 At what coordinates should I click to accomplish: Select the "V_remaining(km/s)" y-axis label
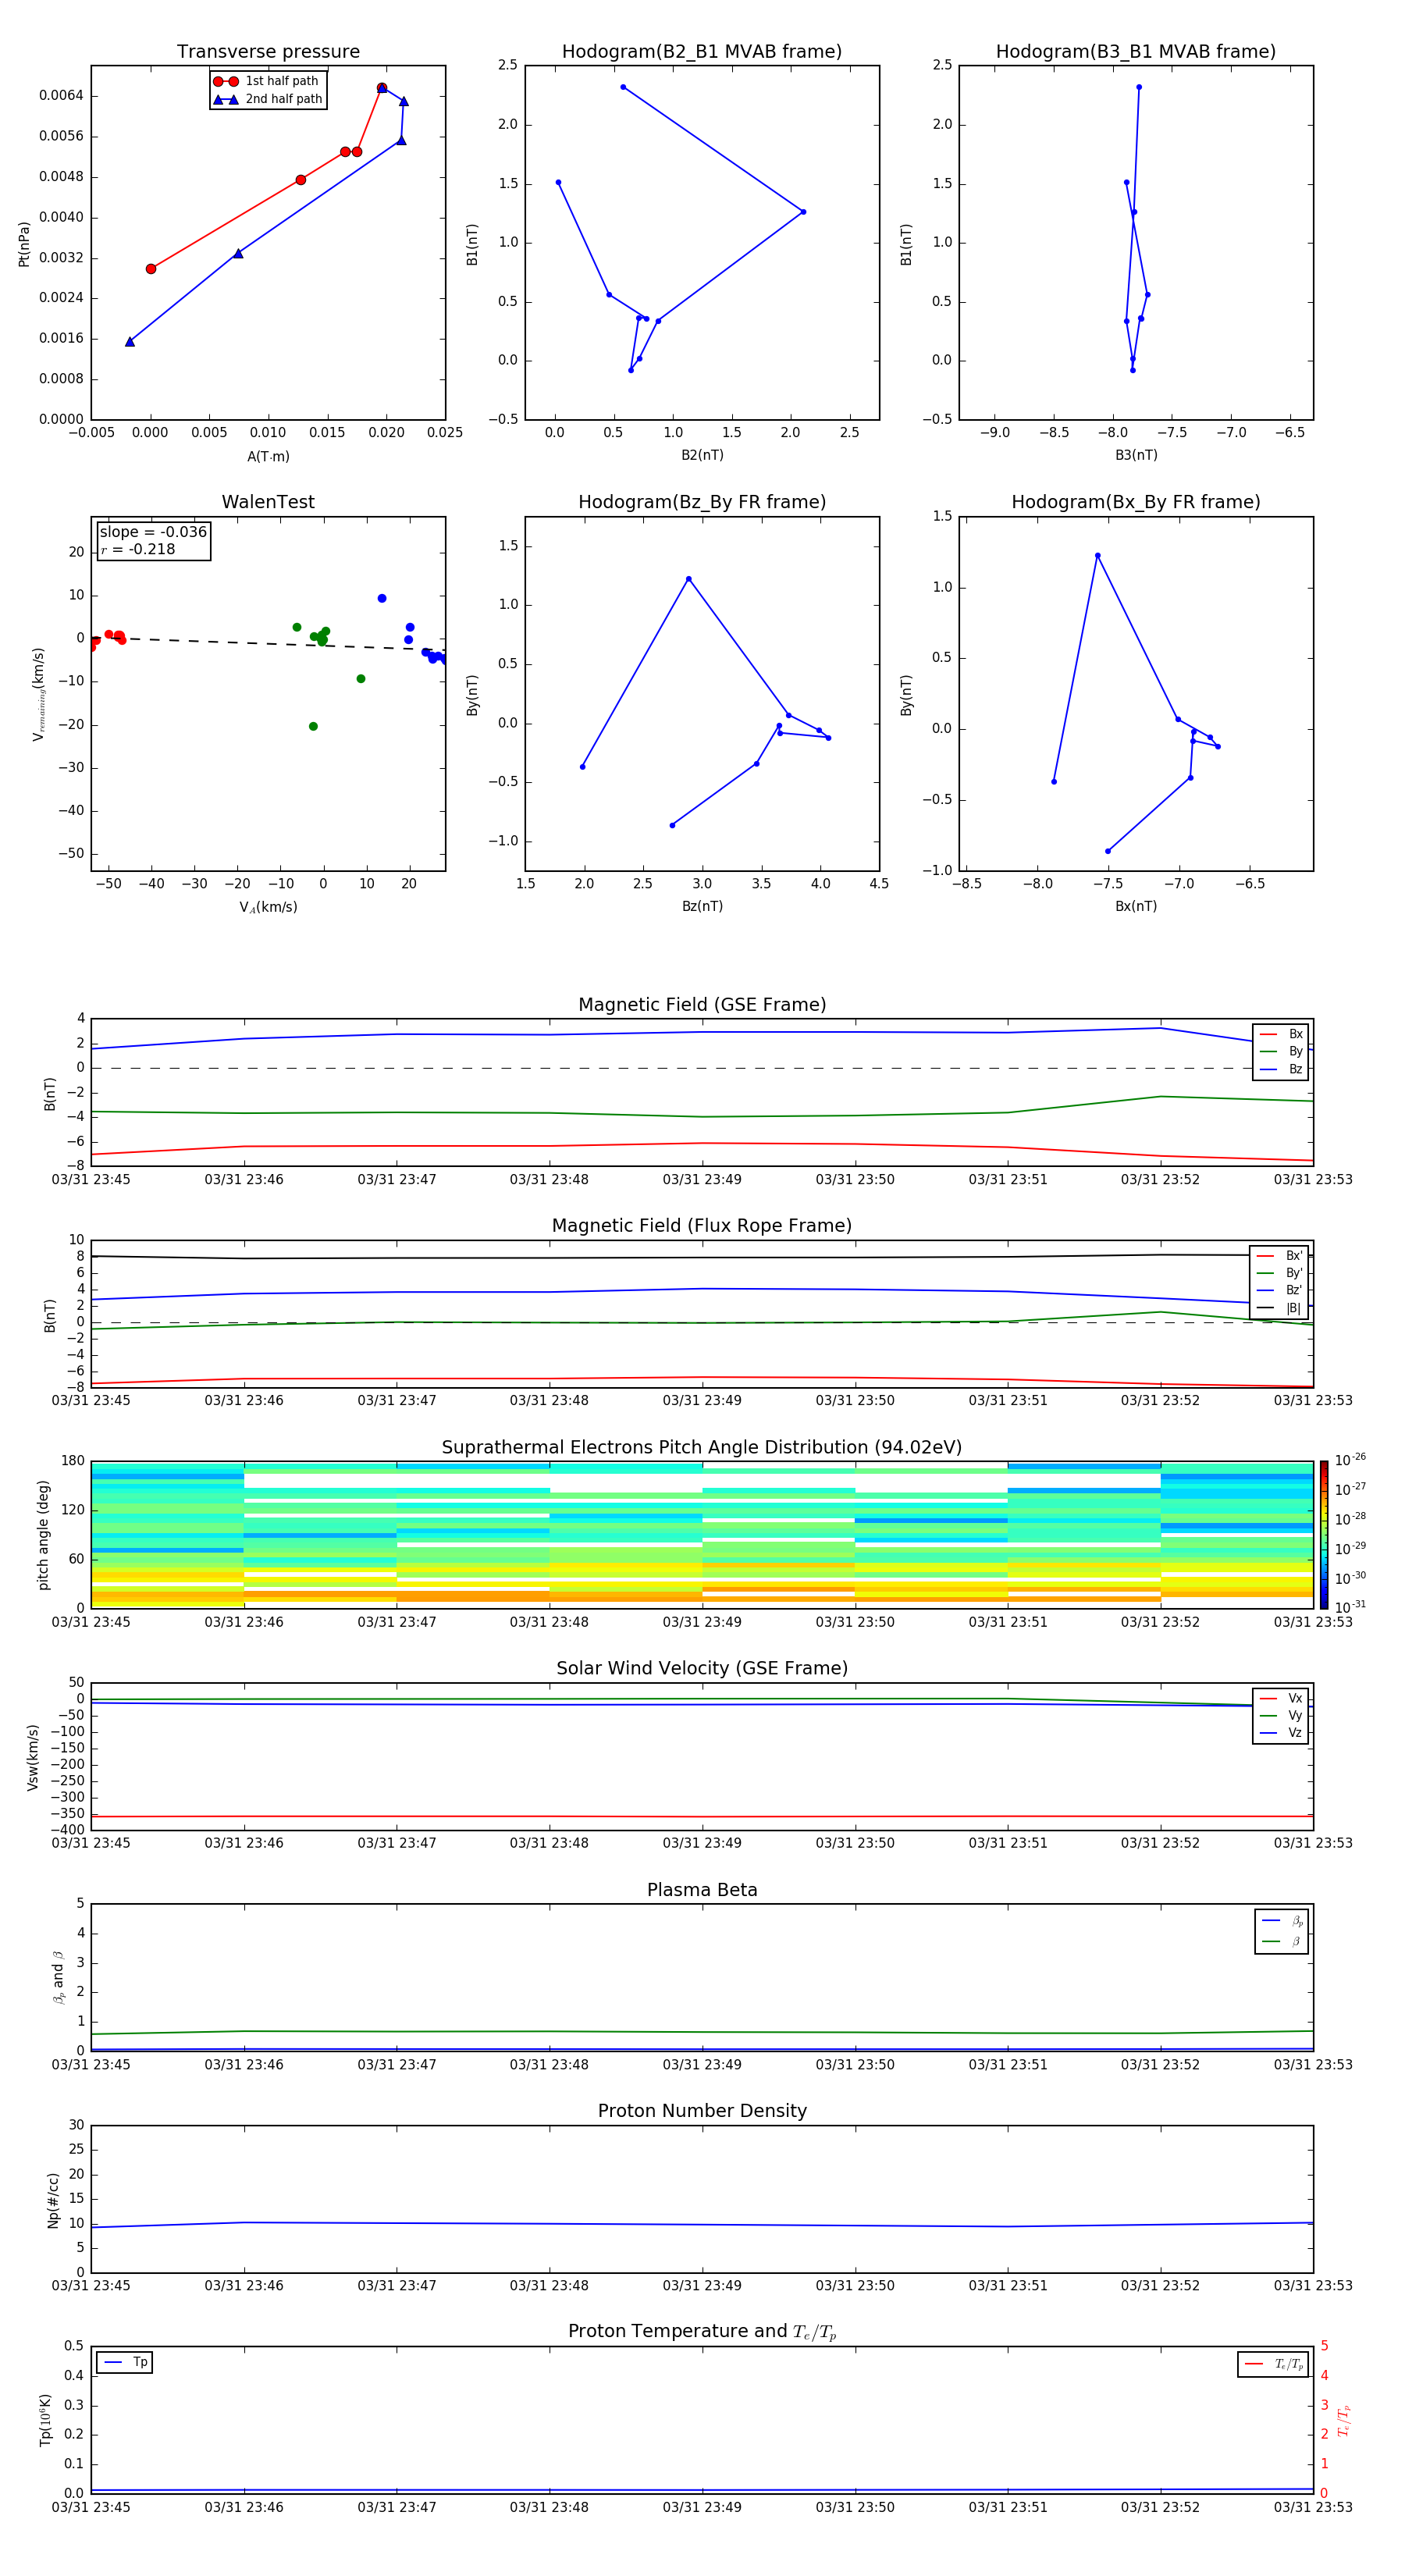pos(39,694)
